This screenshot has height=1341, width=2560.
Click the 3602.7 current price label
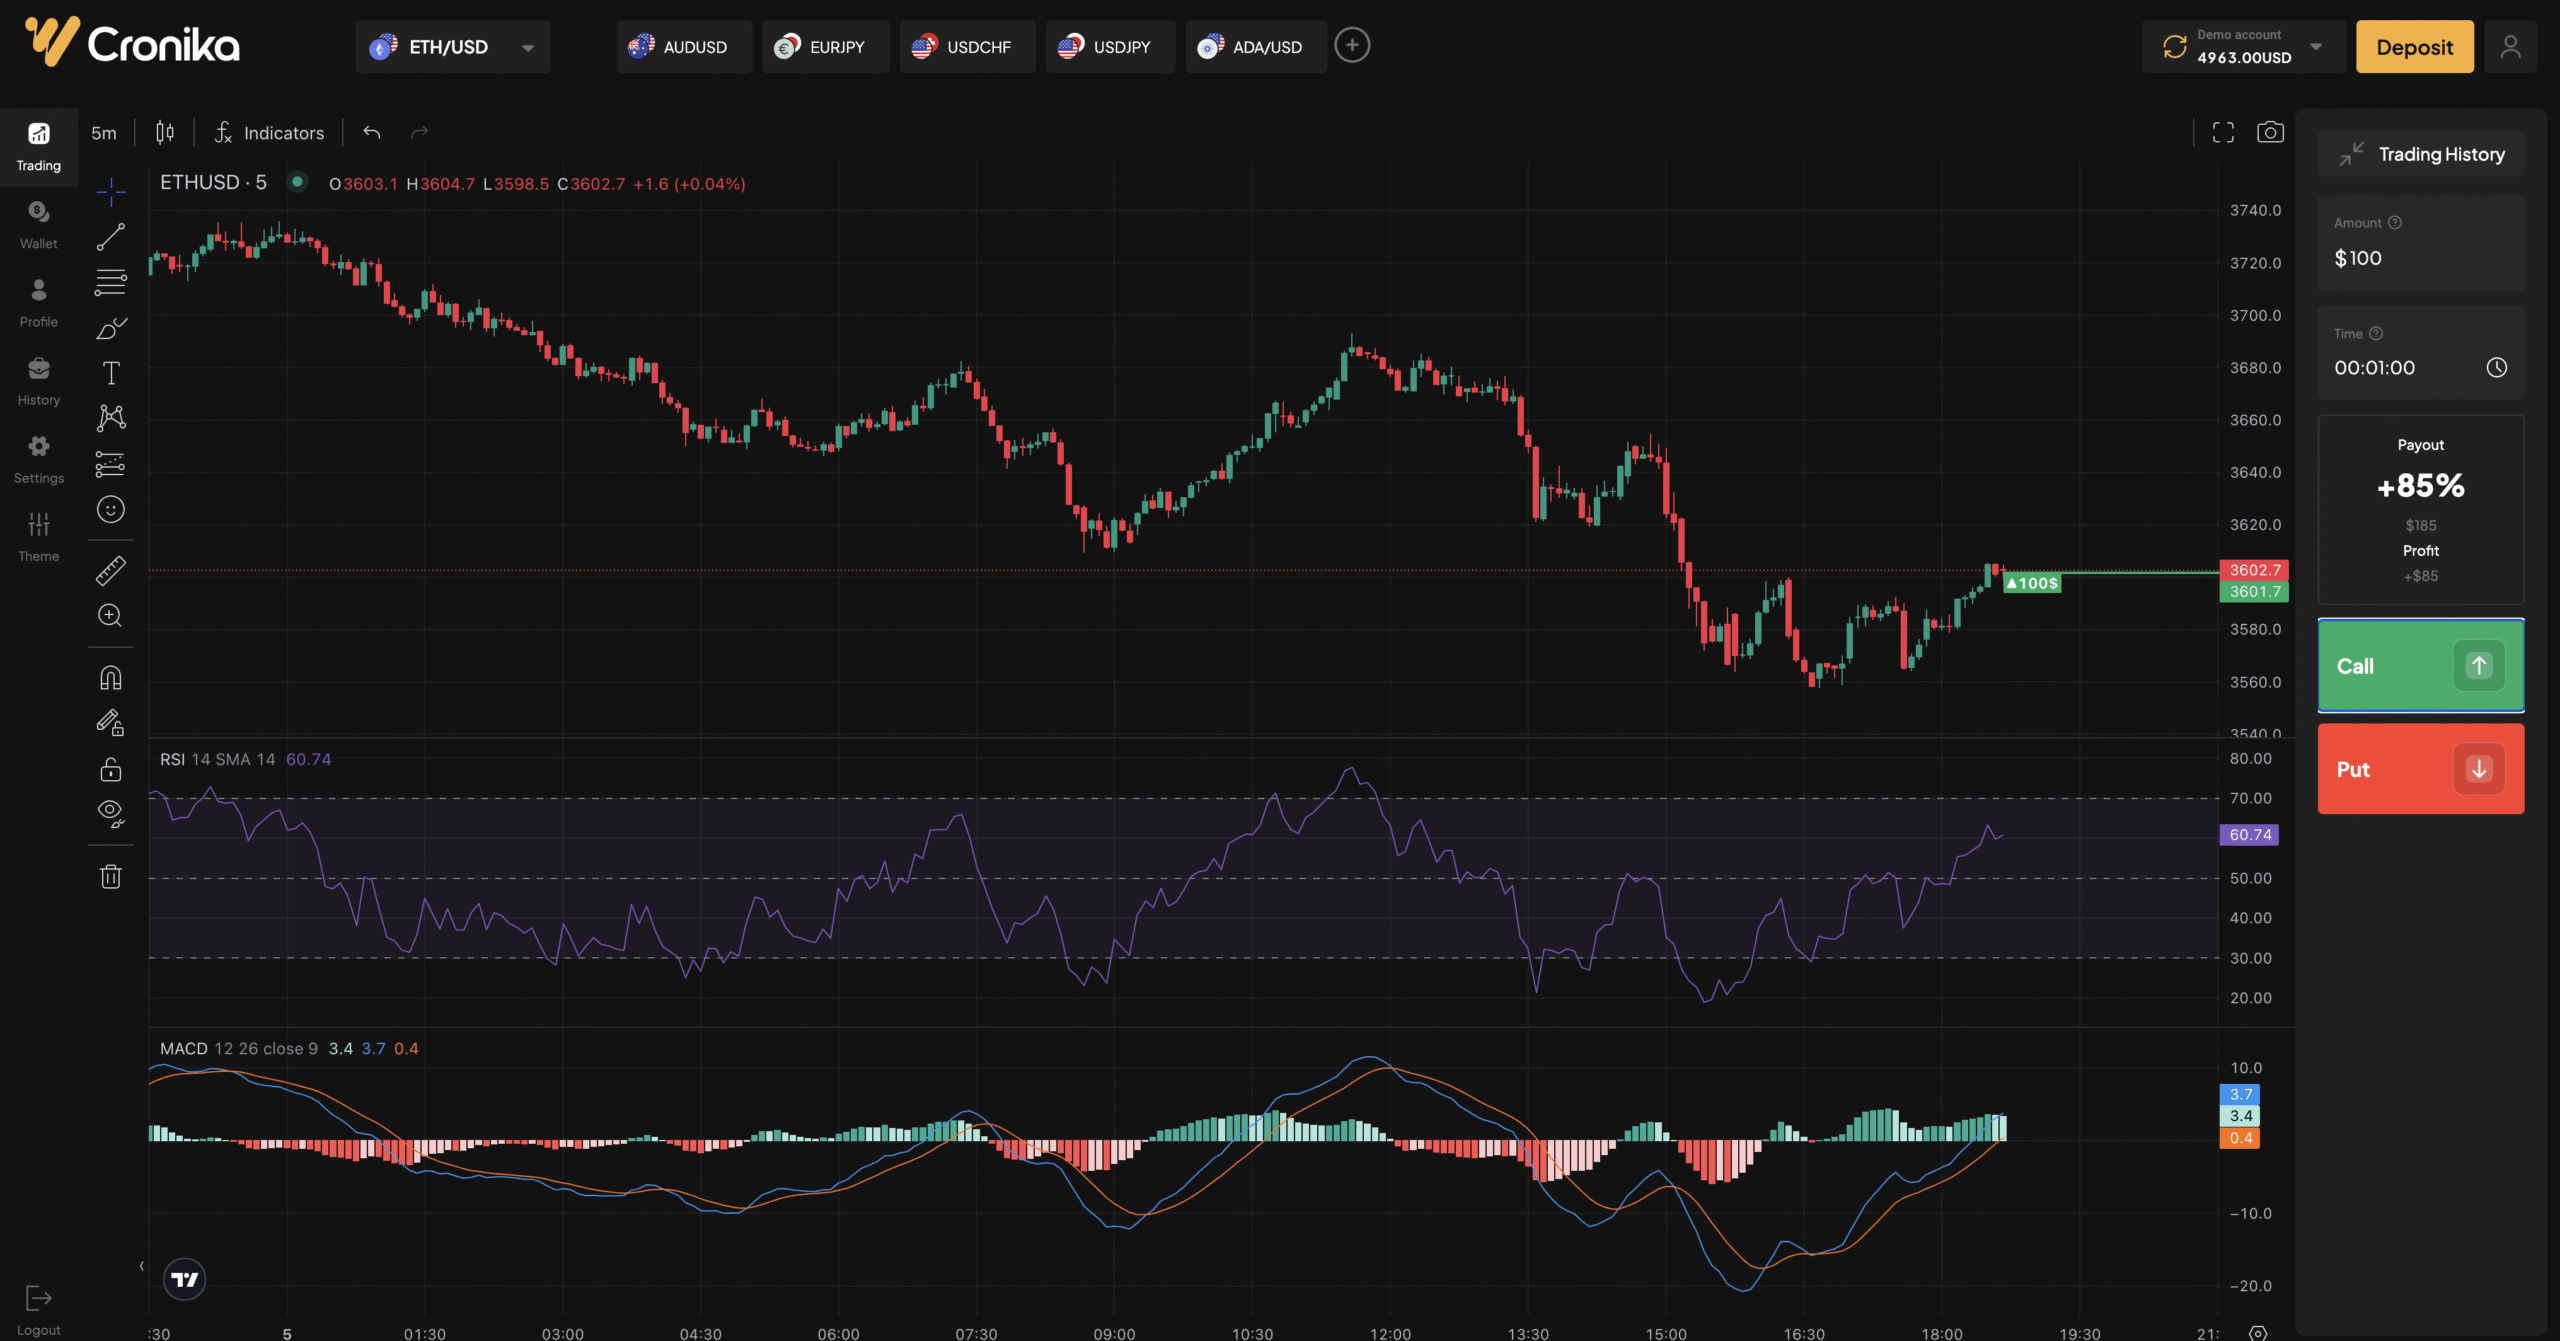2254,570
